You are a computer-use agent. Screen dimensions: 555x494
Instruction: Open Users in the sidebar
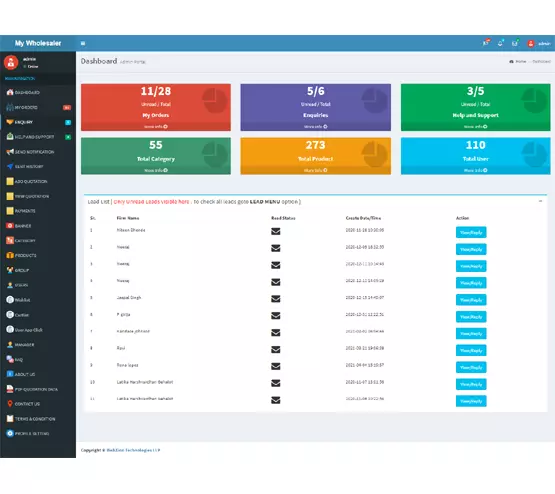coord(38,285)
